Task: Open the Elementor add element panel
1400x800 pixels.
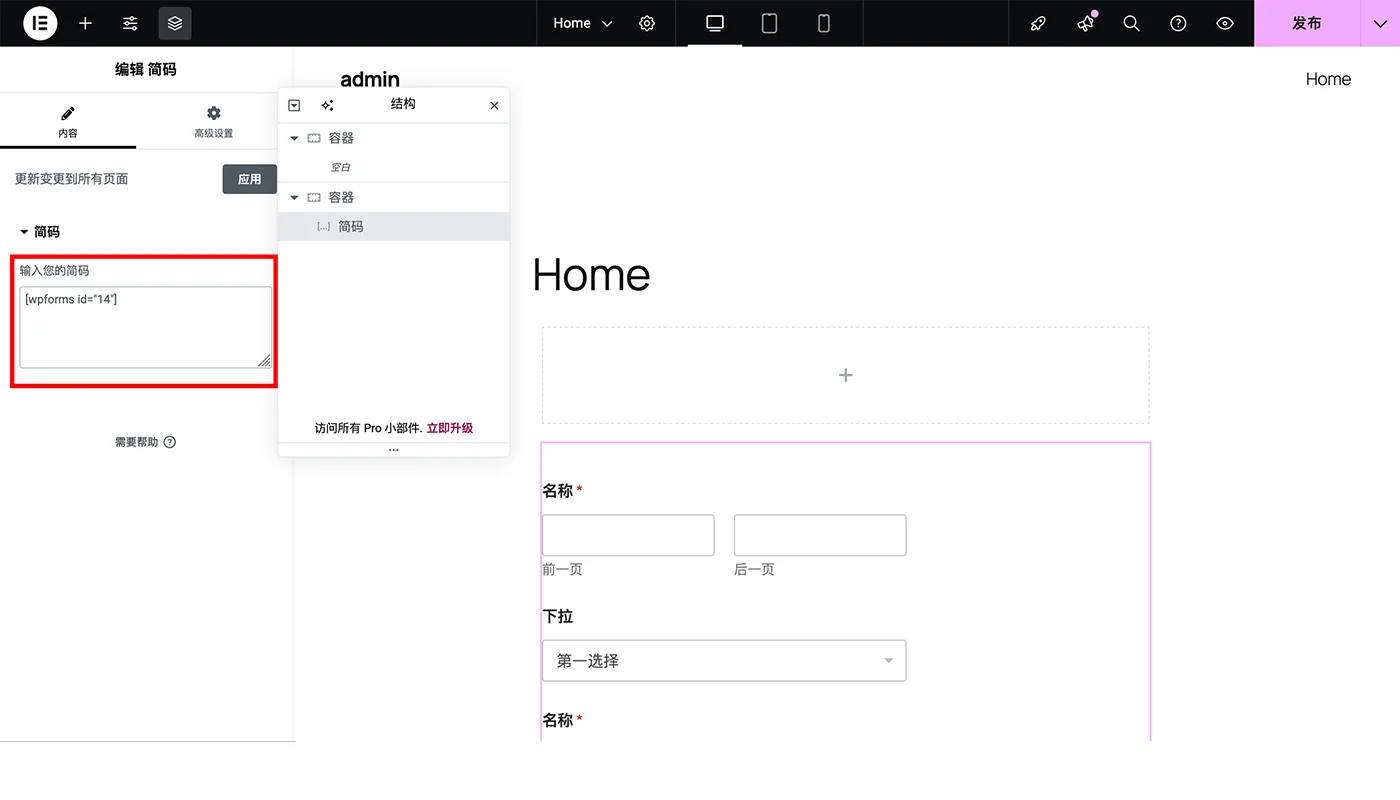Action: (85, 23)
